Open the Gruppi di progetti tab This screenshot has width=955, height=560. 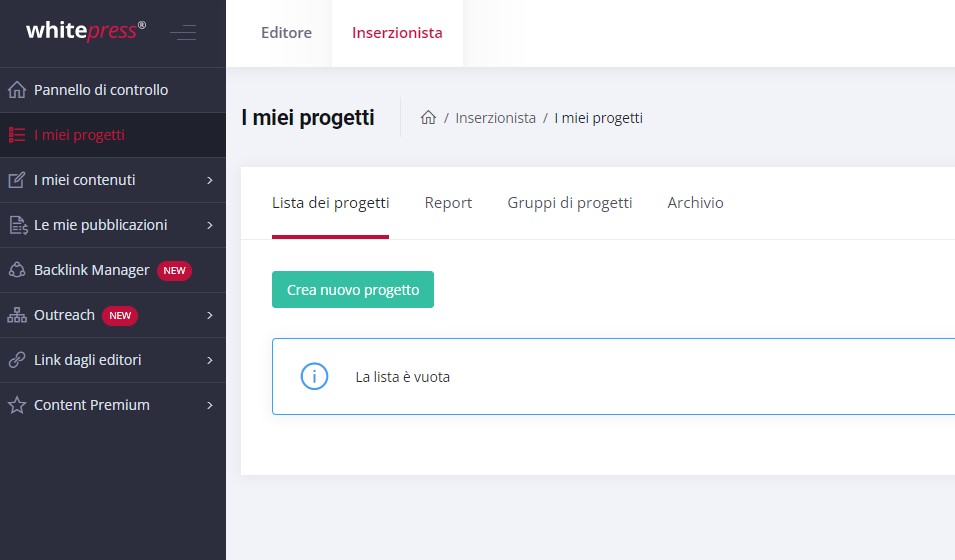[569, 203]
